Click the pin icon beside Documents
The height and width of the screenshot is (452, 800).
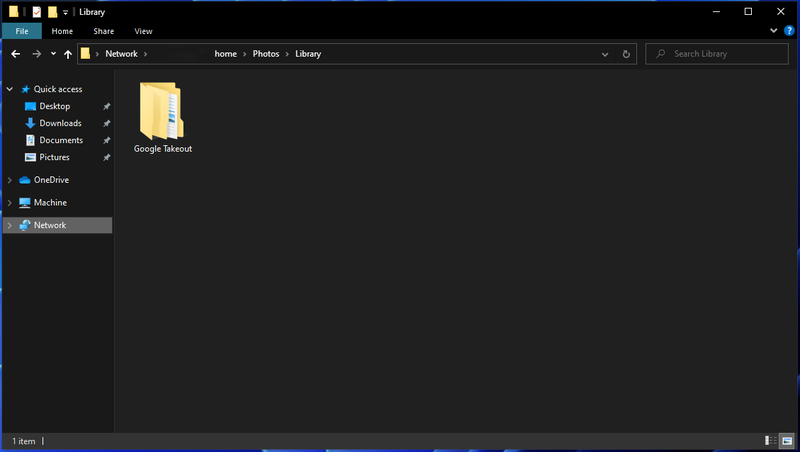click(x=107, y=140)
